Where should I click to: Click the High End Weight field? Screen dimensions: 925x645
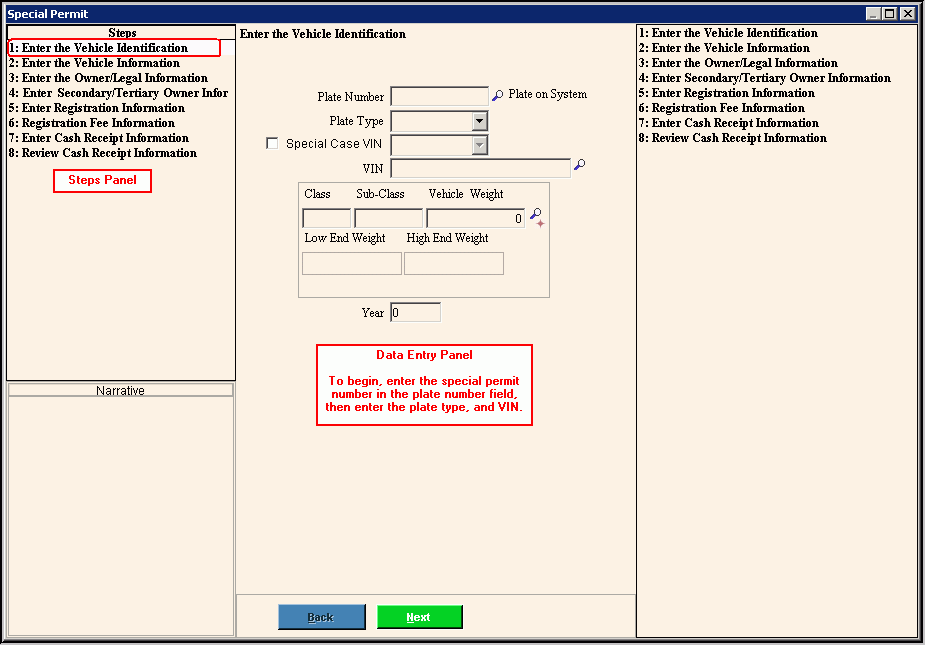(454, 263)
